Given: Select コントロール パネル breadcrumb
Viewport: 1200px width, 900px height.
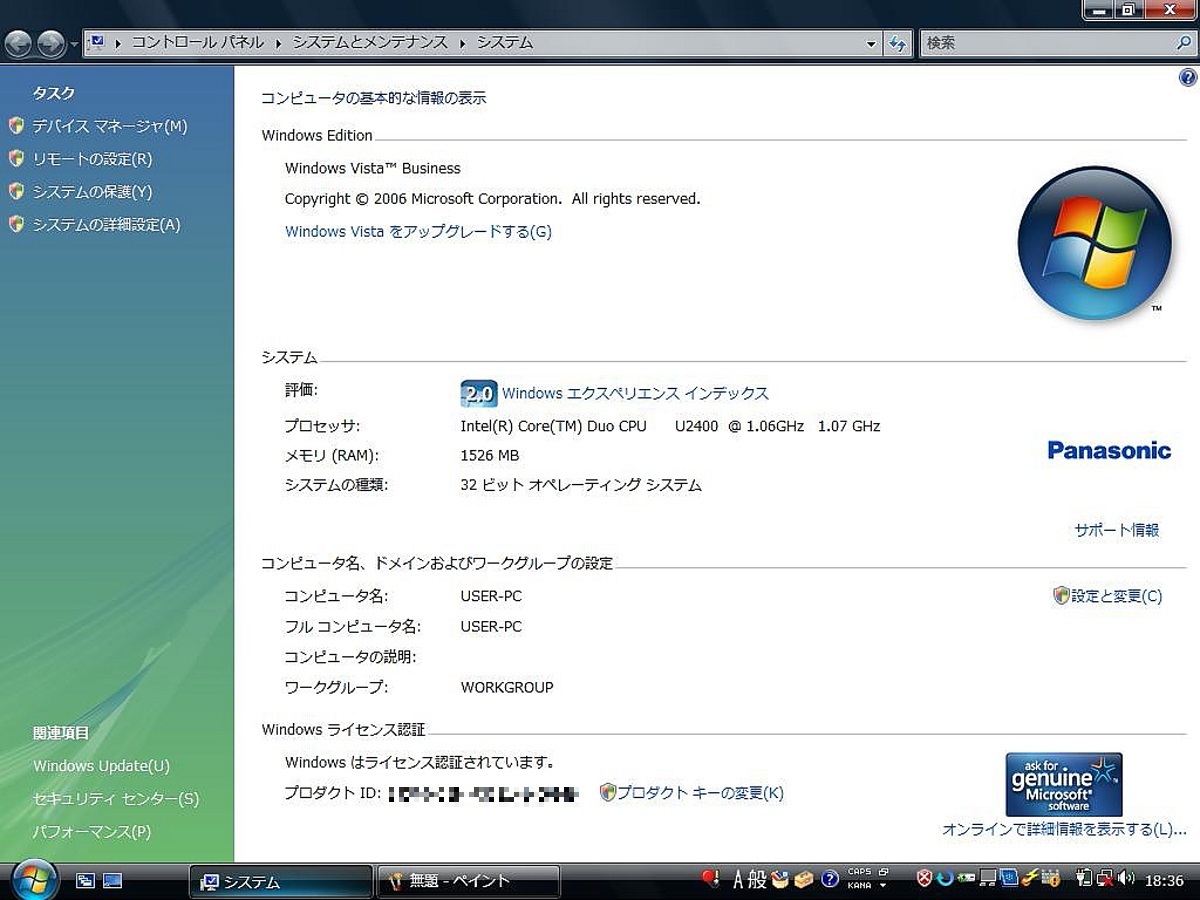Looking at the screenshot, I should pos(198,43).
